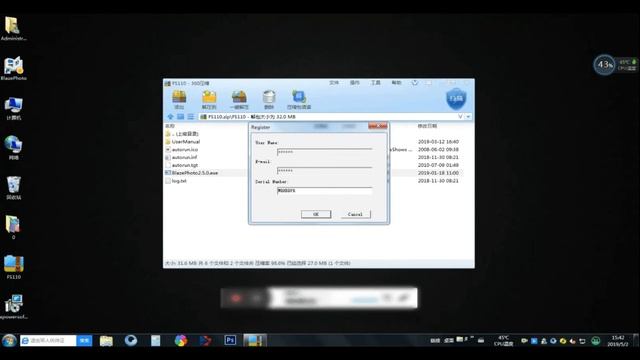Screen dimensions: 640x360
Task: Open the Administrator folder desktop icon
Action: click(13, 29)
